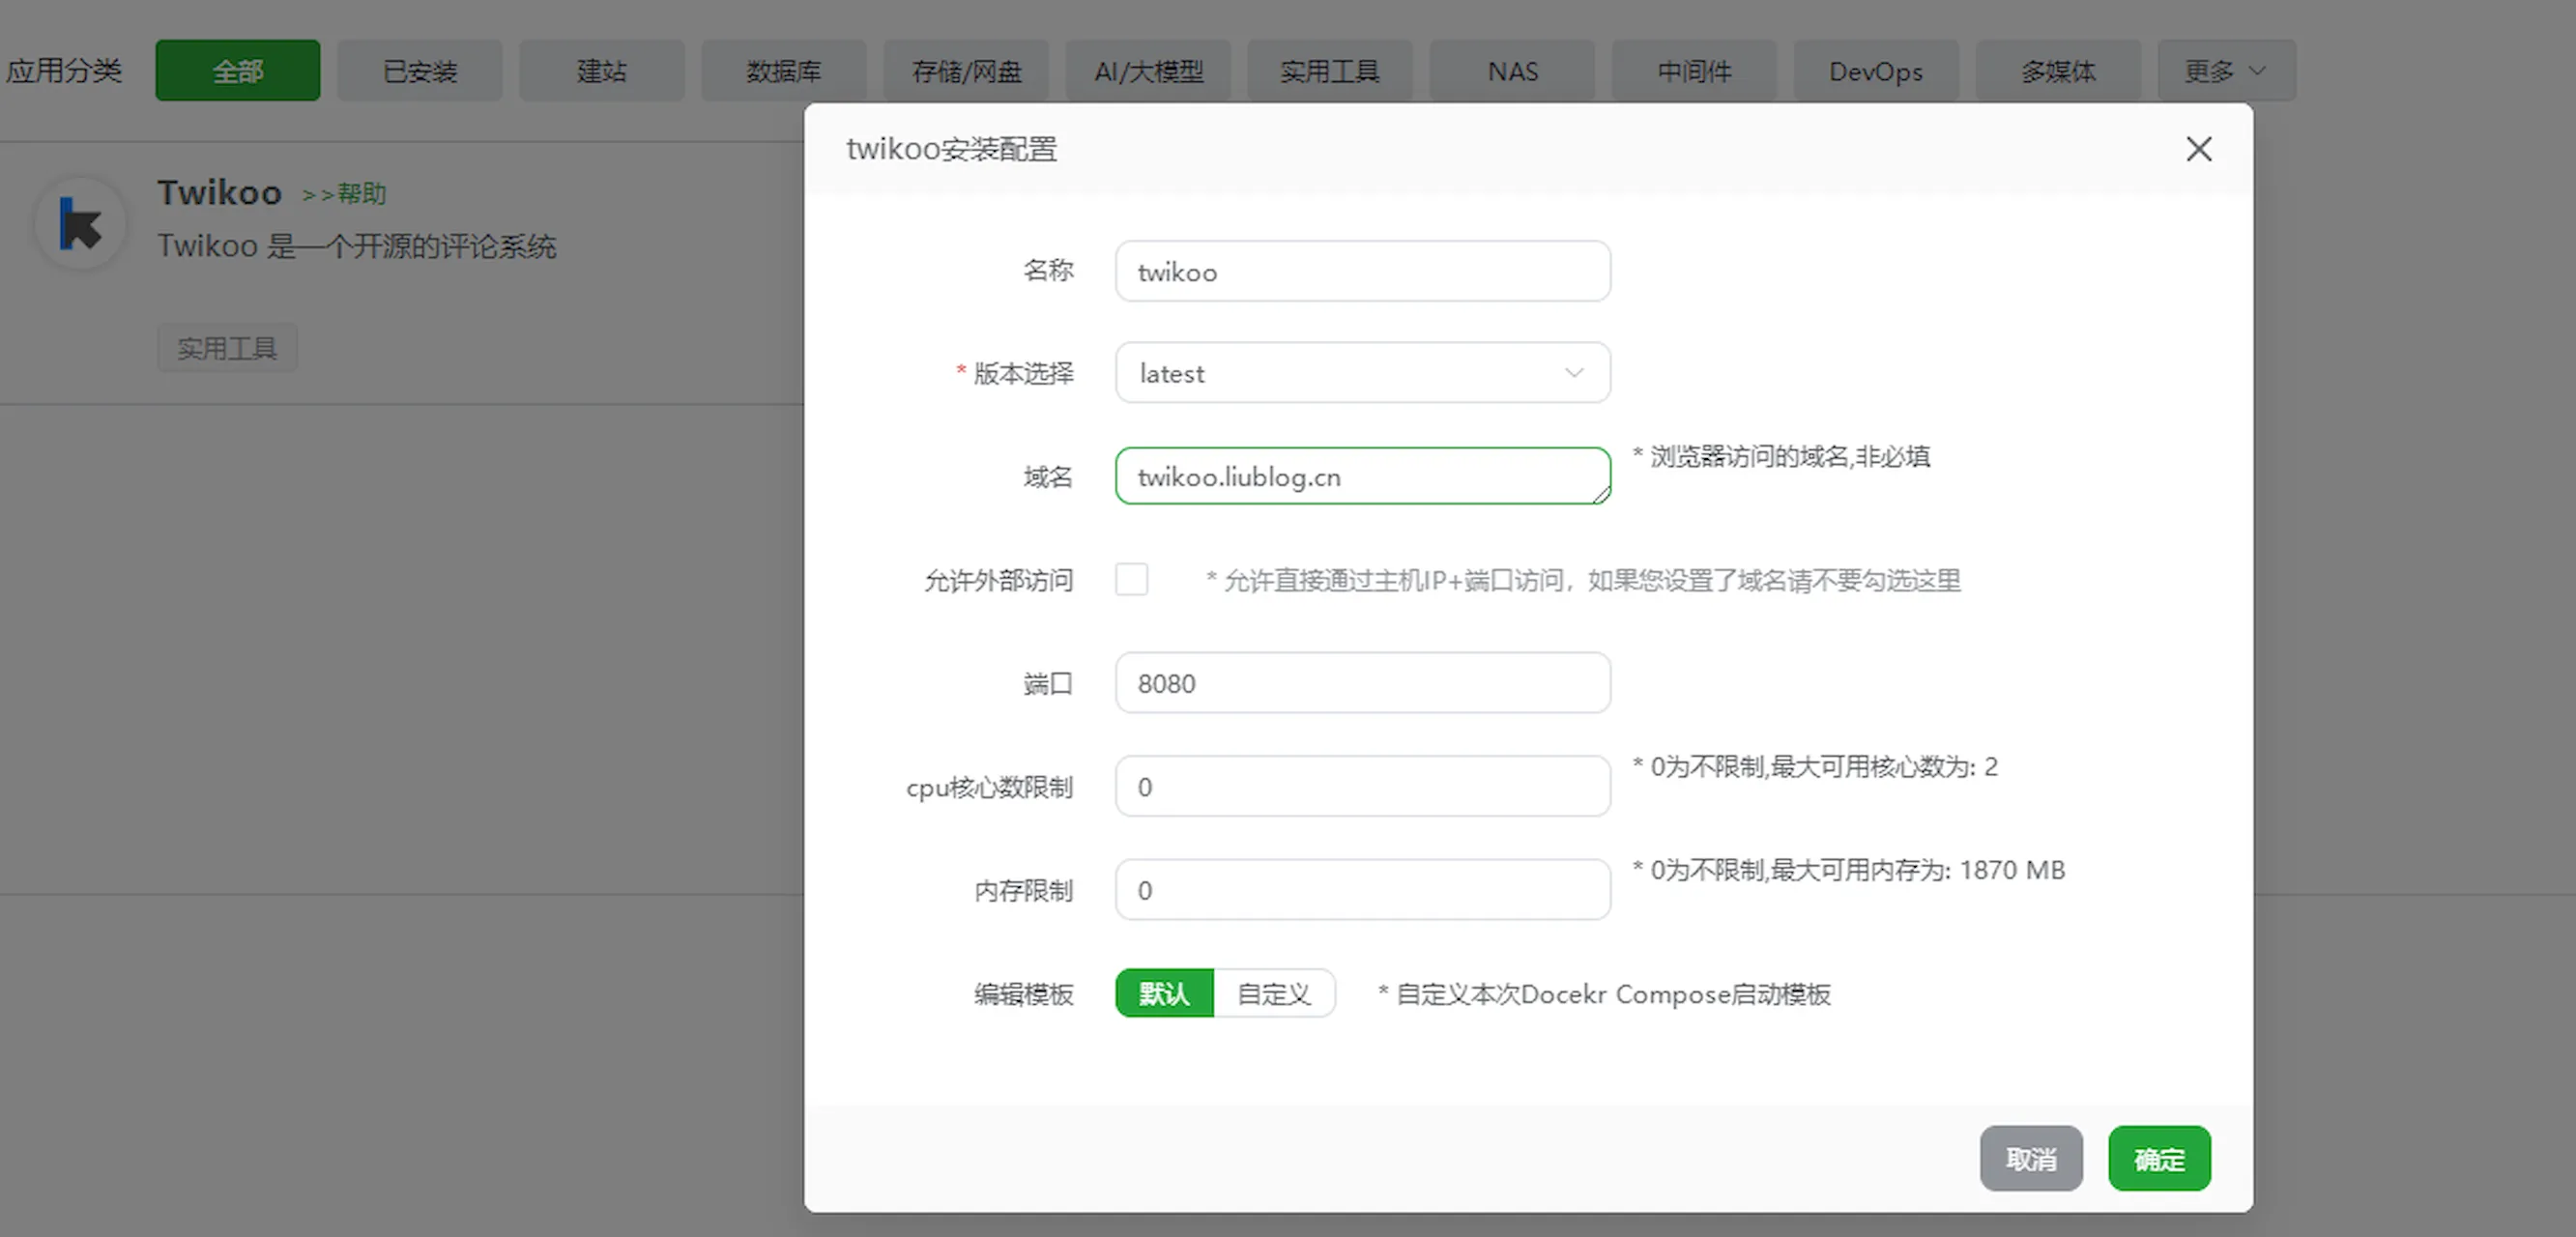Click the CPU core limit field
Image resolution: width=2576 pixels, height=1237 pixels.
(x=1361, y=786)
